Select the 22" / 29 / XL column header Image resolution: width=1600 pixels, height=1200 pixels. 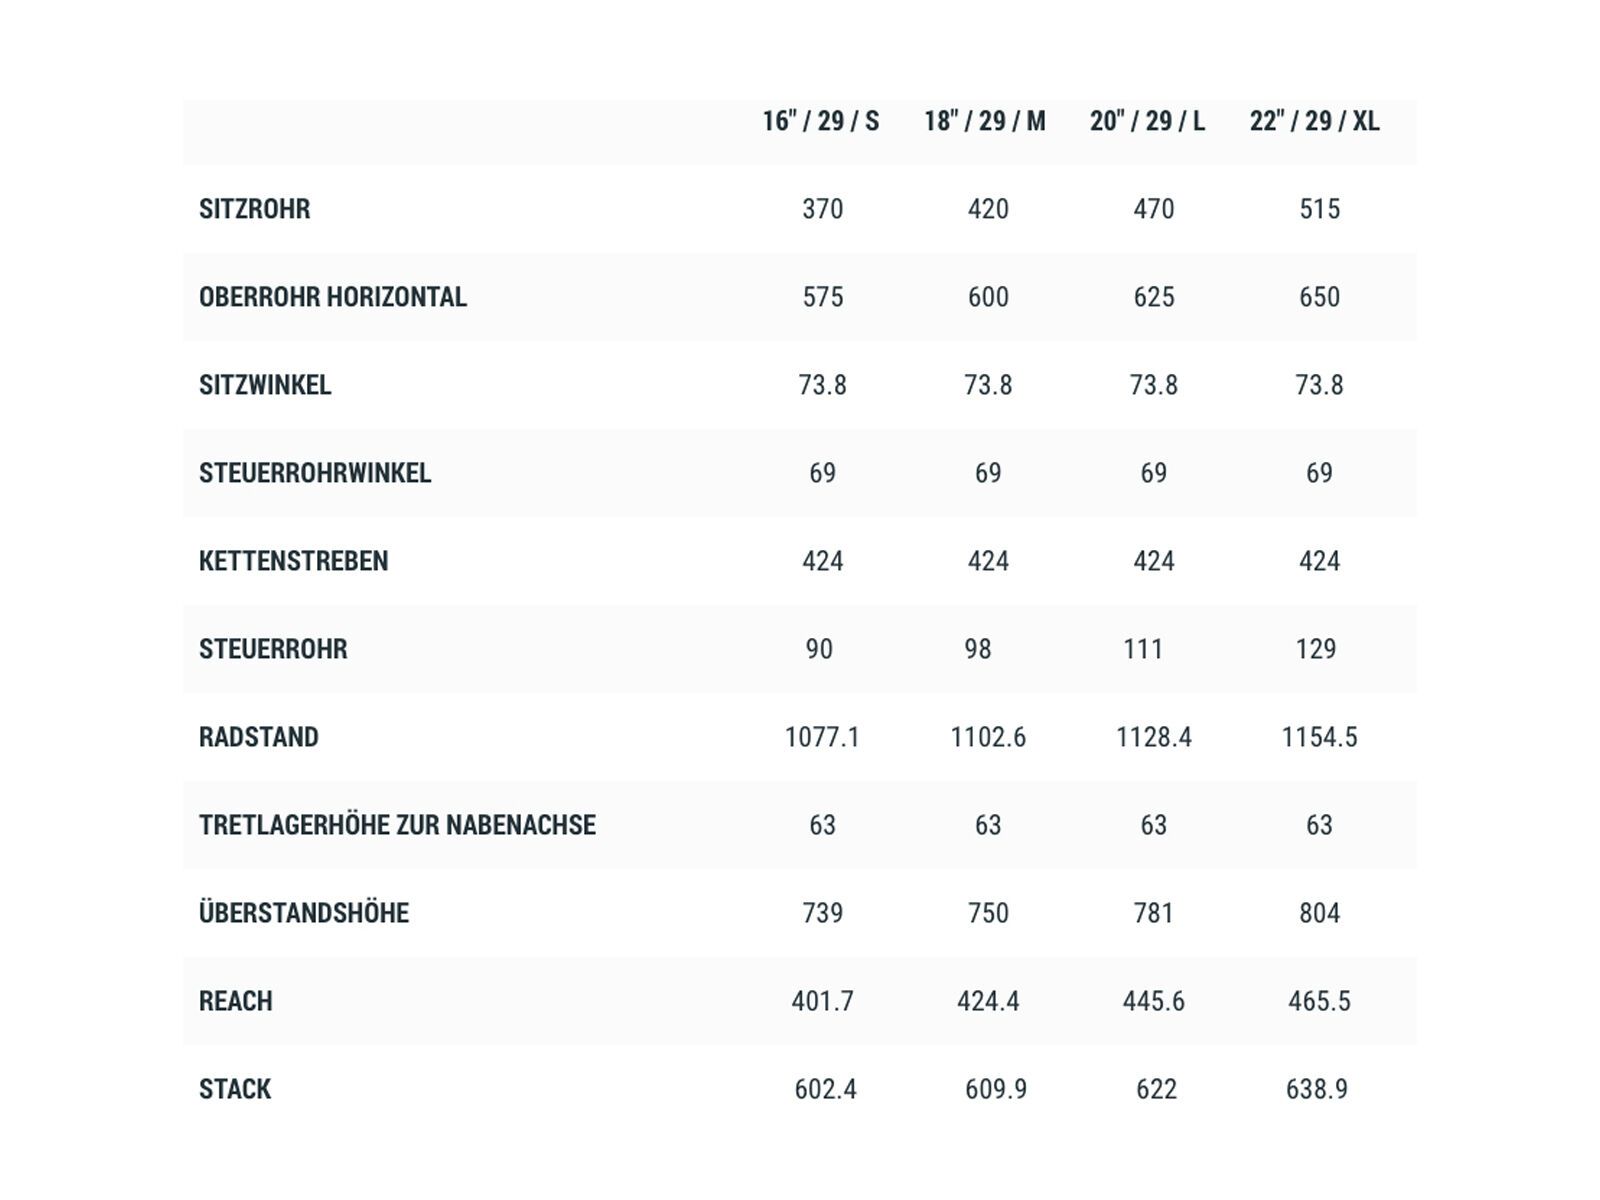coord(1314,121)
